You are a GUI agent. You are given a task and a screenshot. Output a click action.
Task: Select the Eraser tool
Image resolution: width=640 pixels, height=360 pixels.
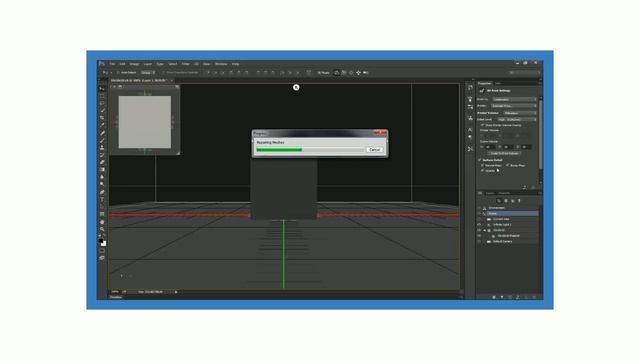pos(102,162)
